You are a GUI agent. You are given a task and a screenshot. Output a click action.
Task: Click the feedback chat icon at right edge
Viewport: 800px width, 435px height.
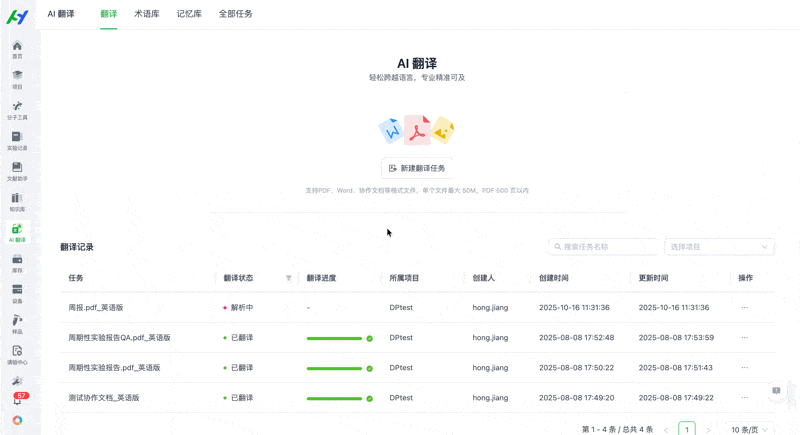pos(776,391)
